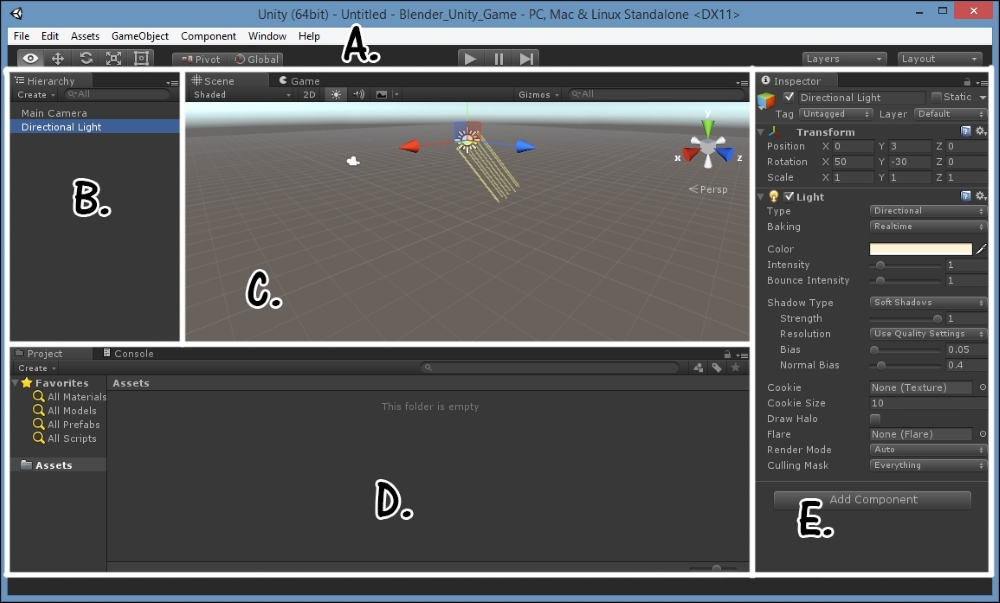Select the Move tool in toolbar
The height and width of the screenshot is (603, 1000).
(x=58, y=59)
